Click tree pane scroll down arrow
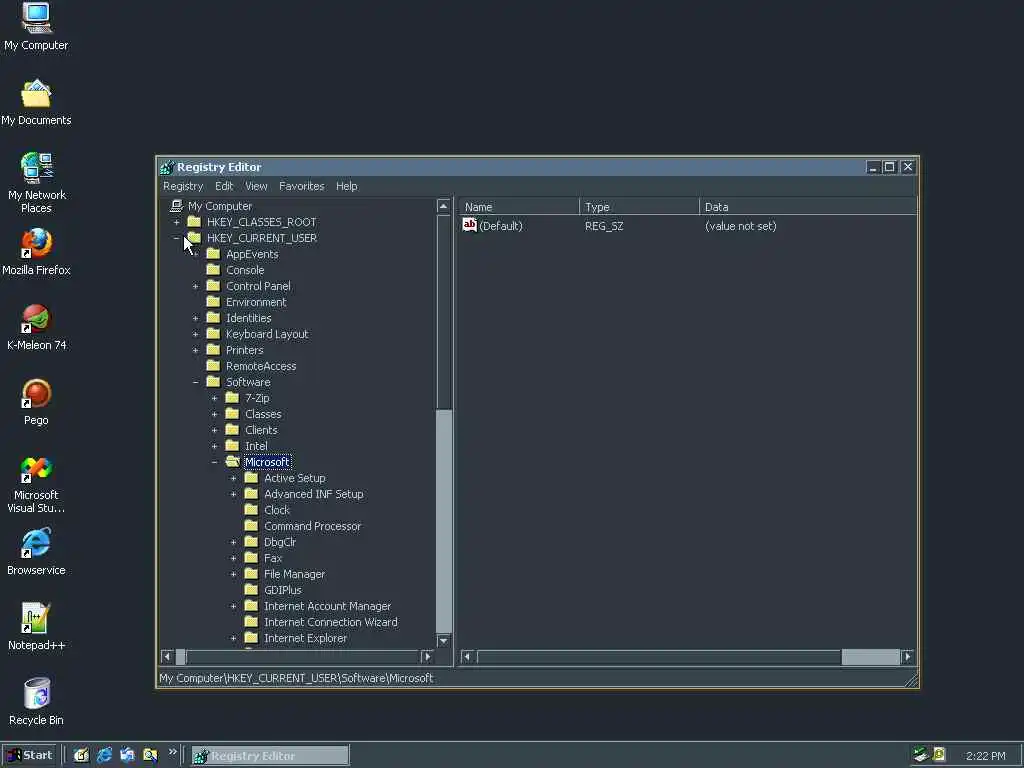Image resolution: width=1024 pixels, height=768 pixels. coord(443,641)
